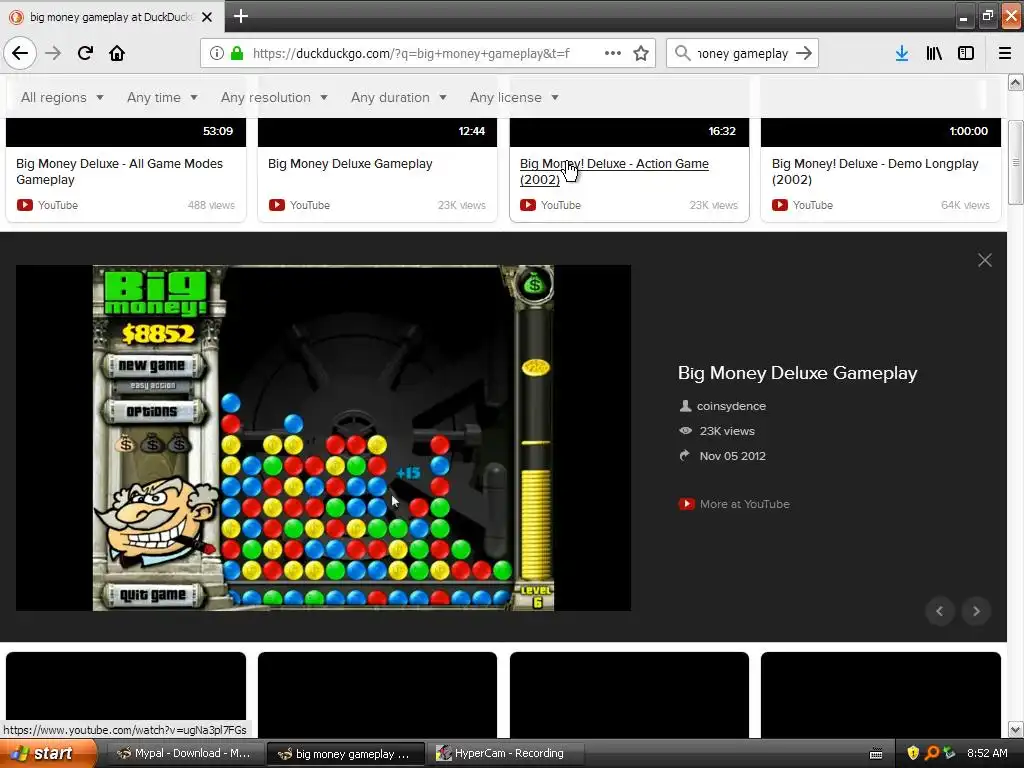
Task: Click the large Big Money video preview
Action: 323,438
